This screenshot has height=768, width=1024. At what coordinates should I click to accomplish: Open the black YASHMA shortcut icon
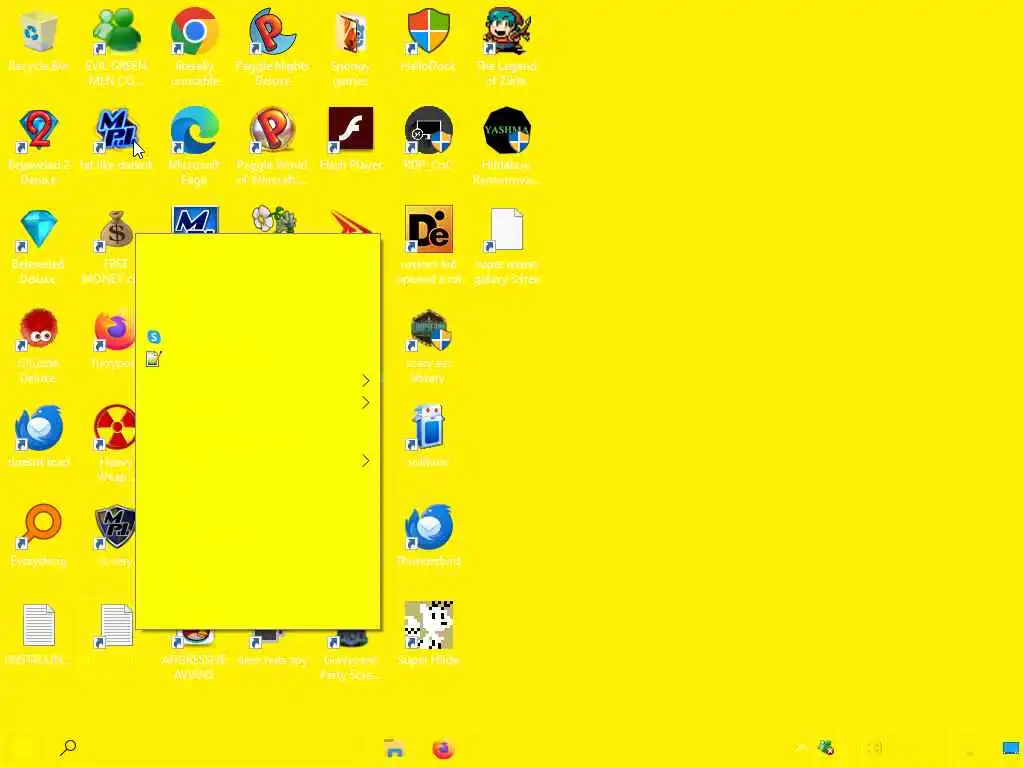[x=506, y=130]
